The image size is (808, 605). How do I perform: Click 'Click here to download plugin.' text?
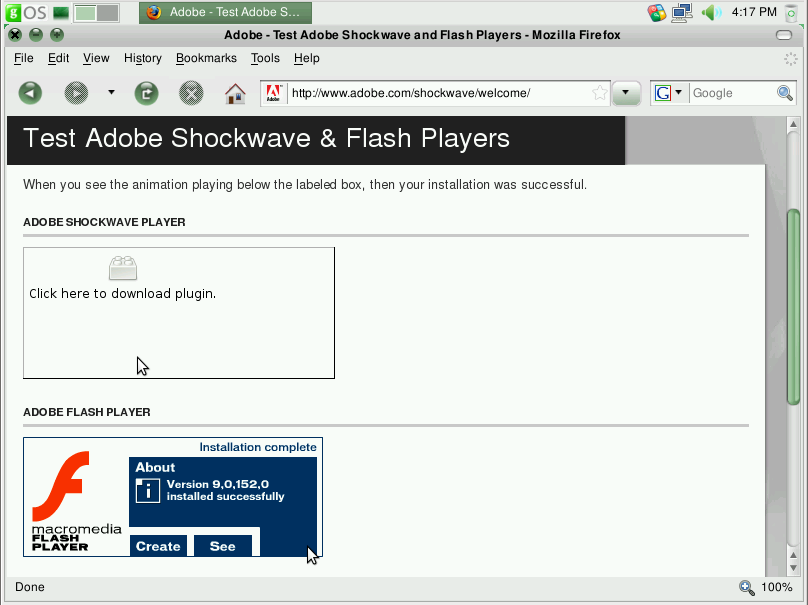[123, 294]
